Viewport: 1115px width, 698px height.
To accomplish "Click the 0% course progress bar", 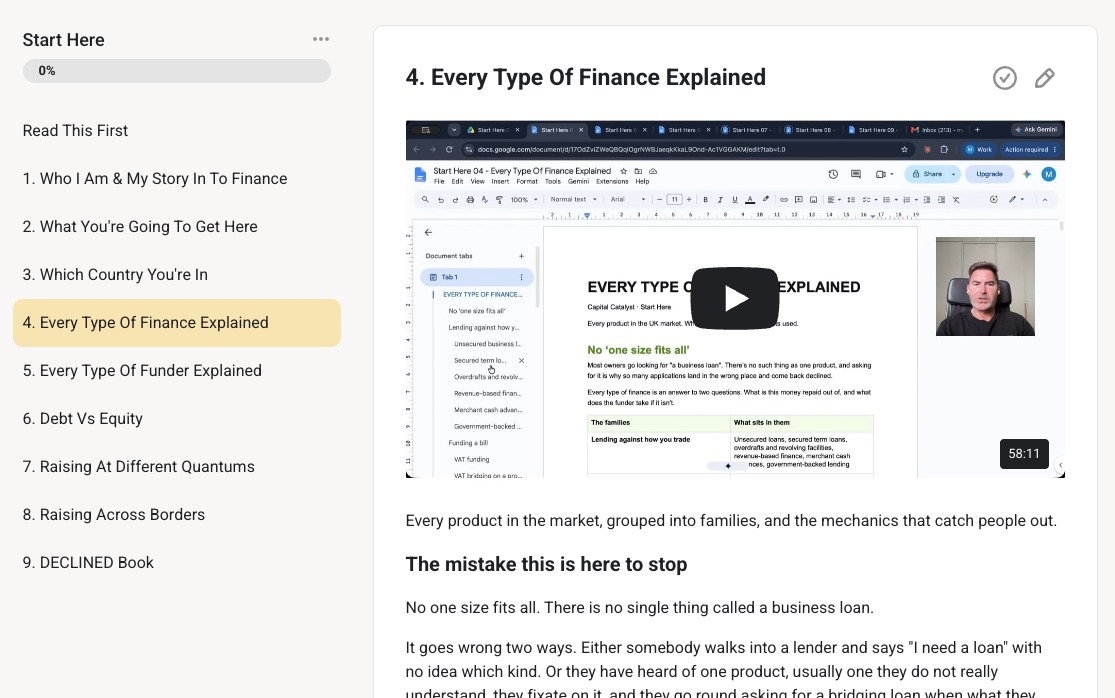I will (177, 71).
